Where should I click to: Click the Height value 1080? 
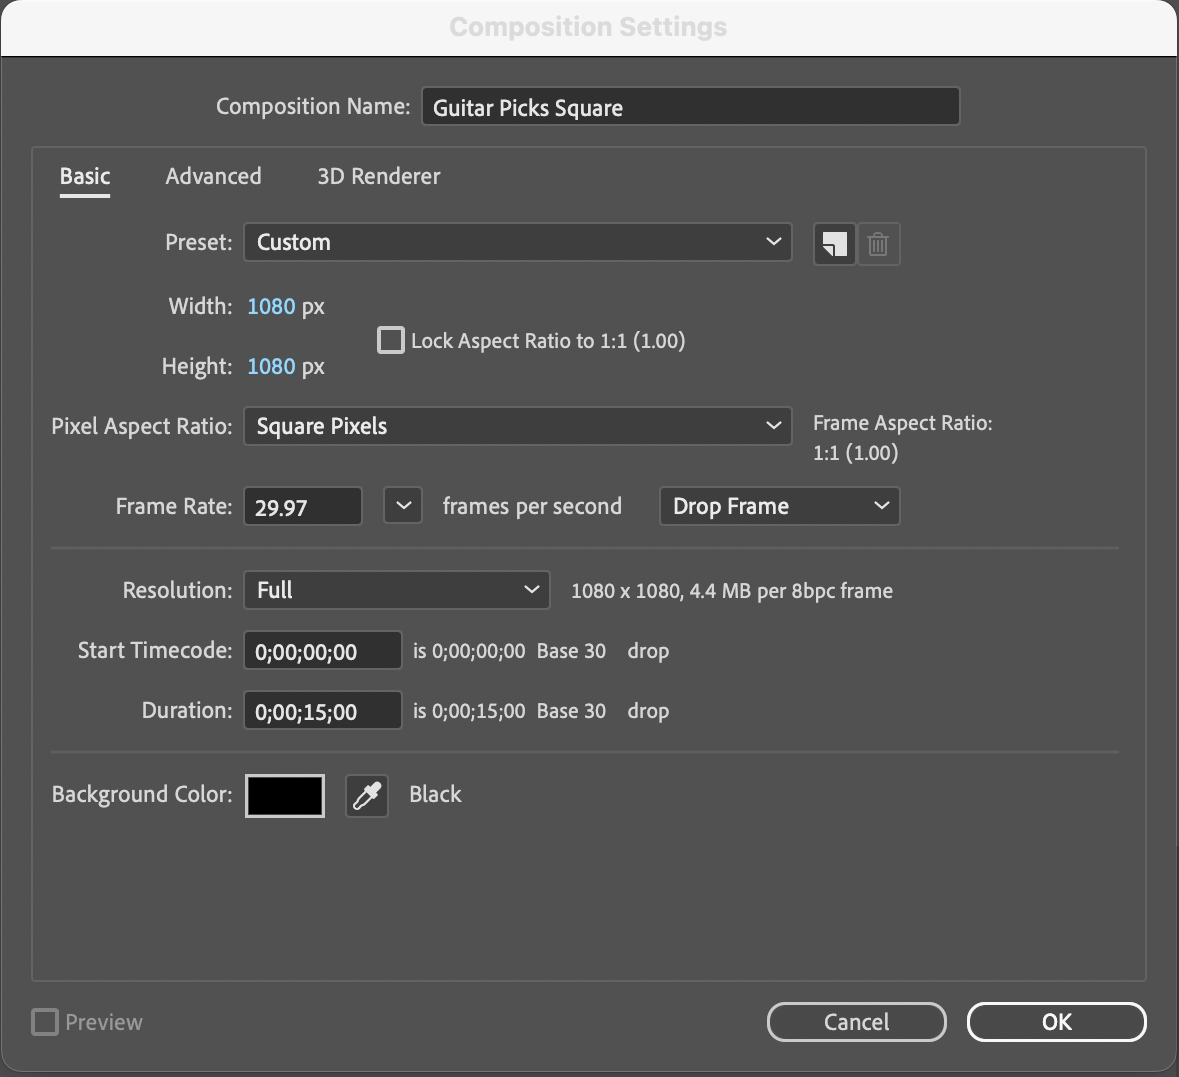(271, 366)
